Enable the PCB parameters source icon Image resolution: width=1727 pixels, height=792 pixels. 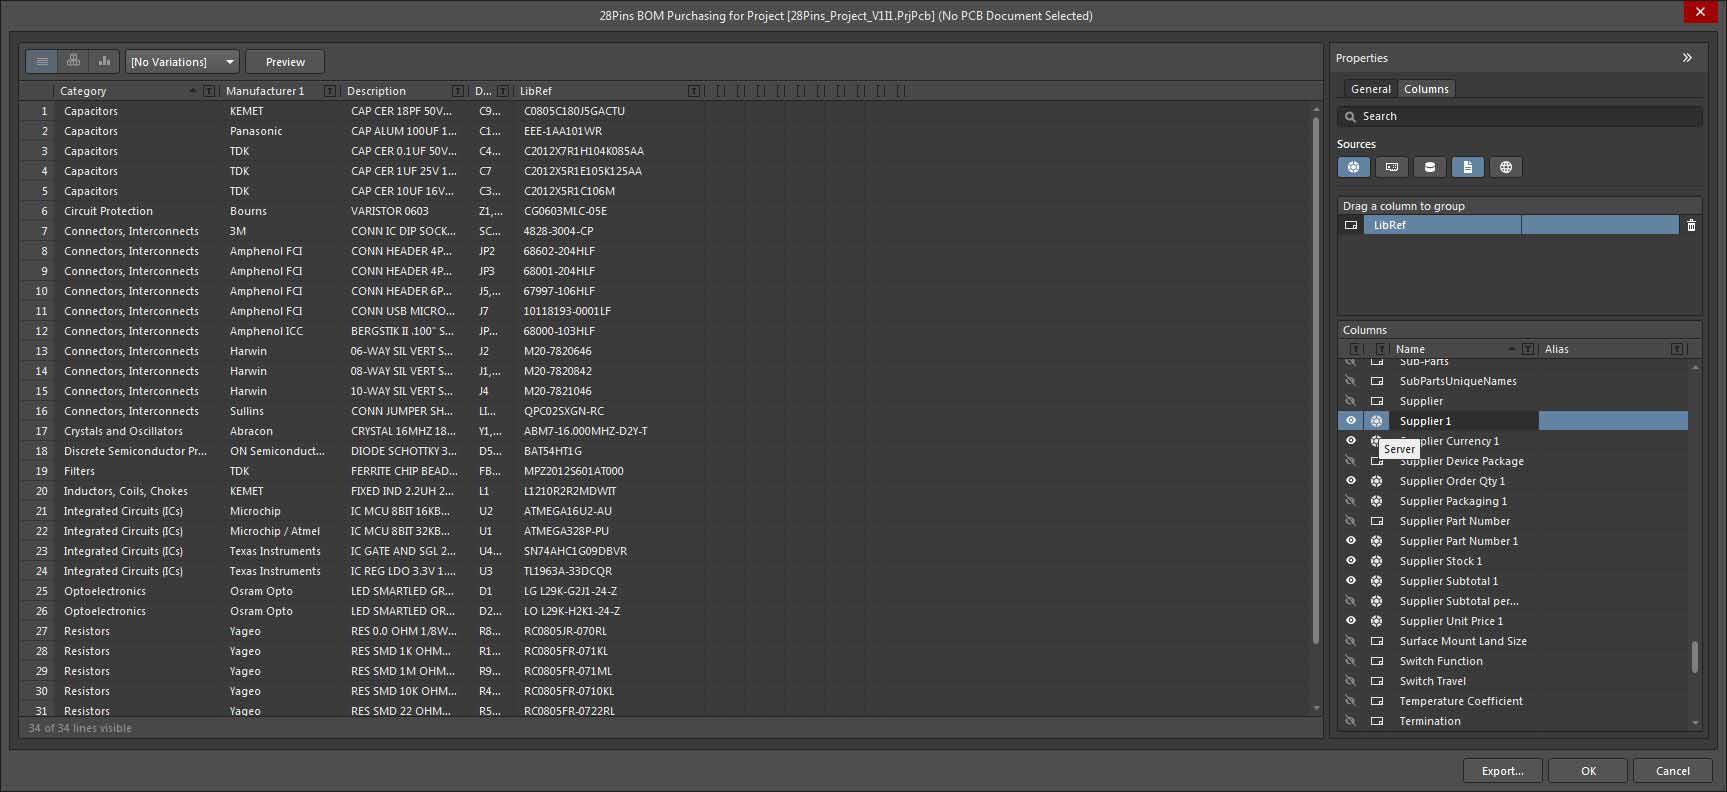(1391, 167)
